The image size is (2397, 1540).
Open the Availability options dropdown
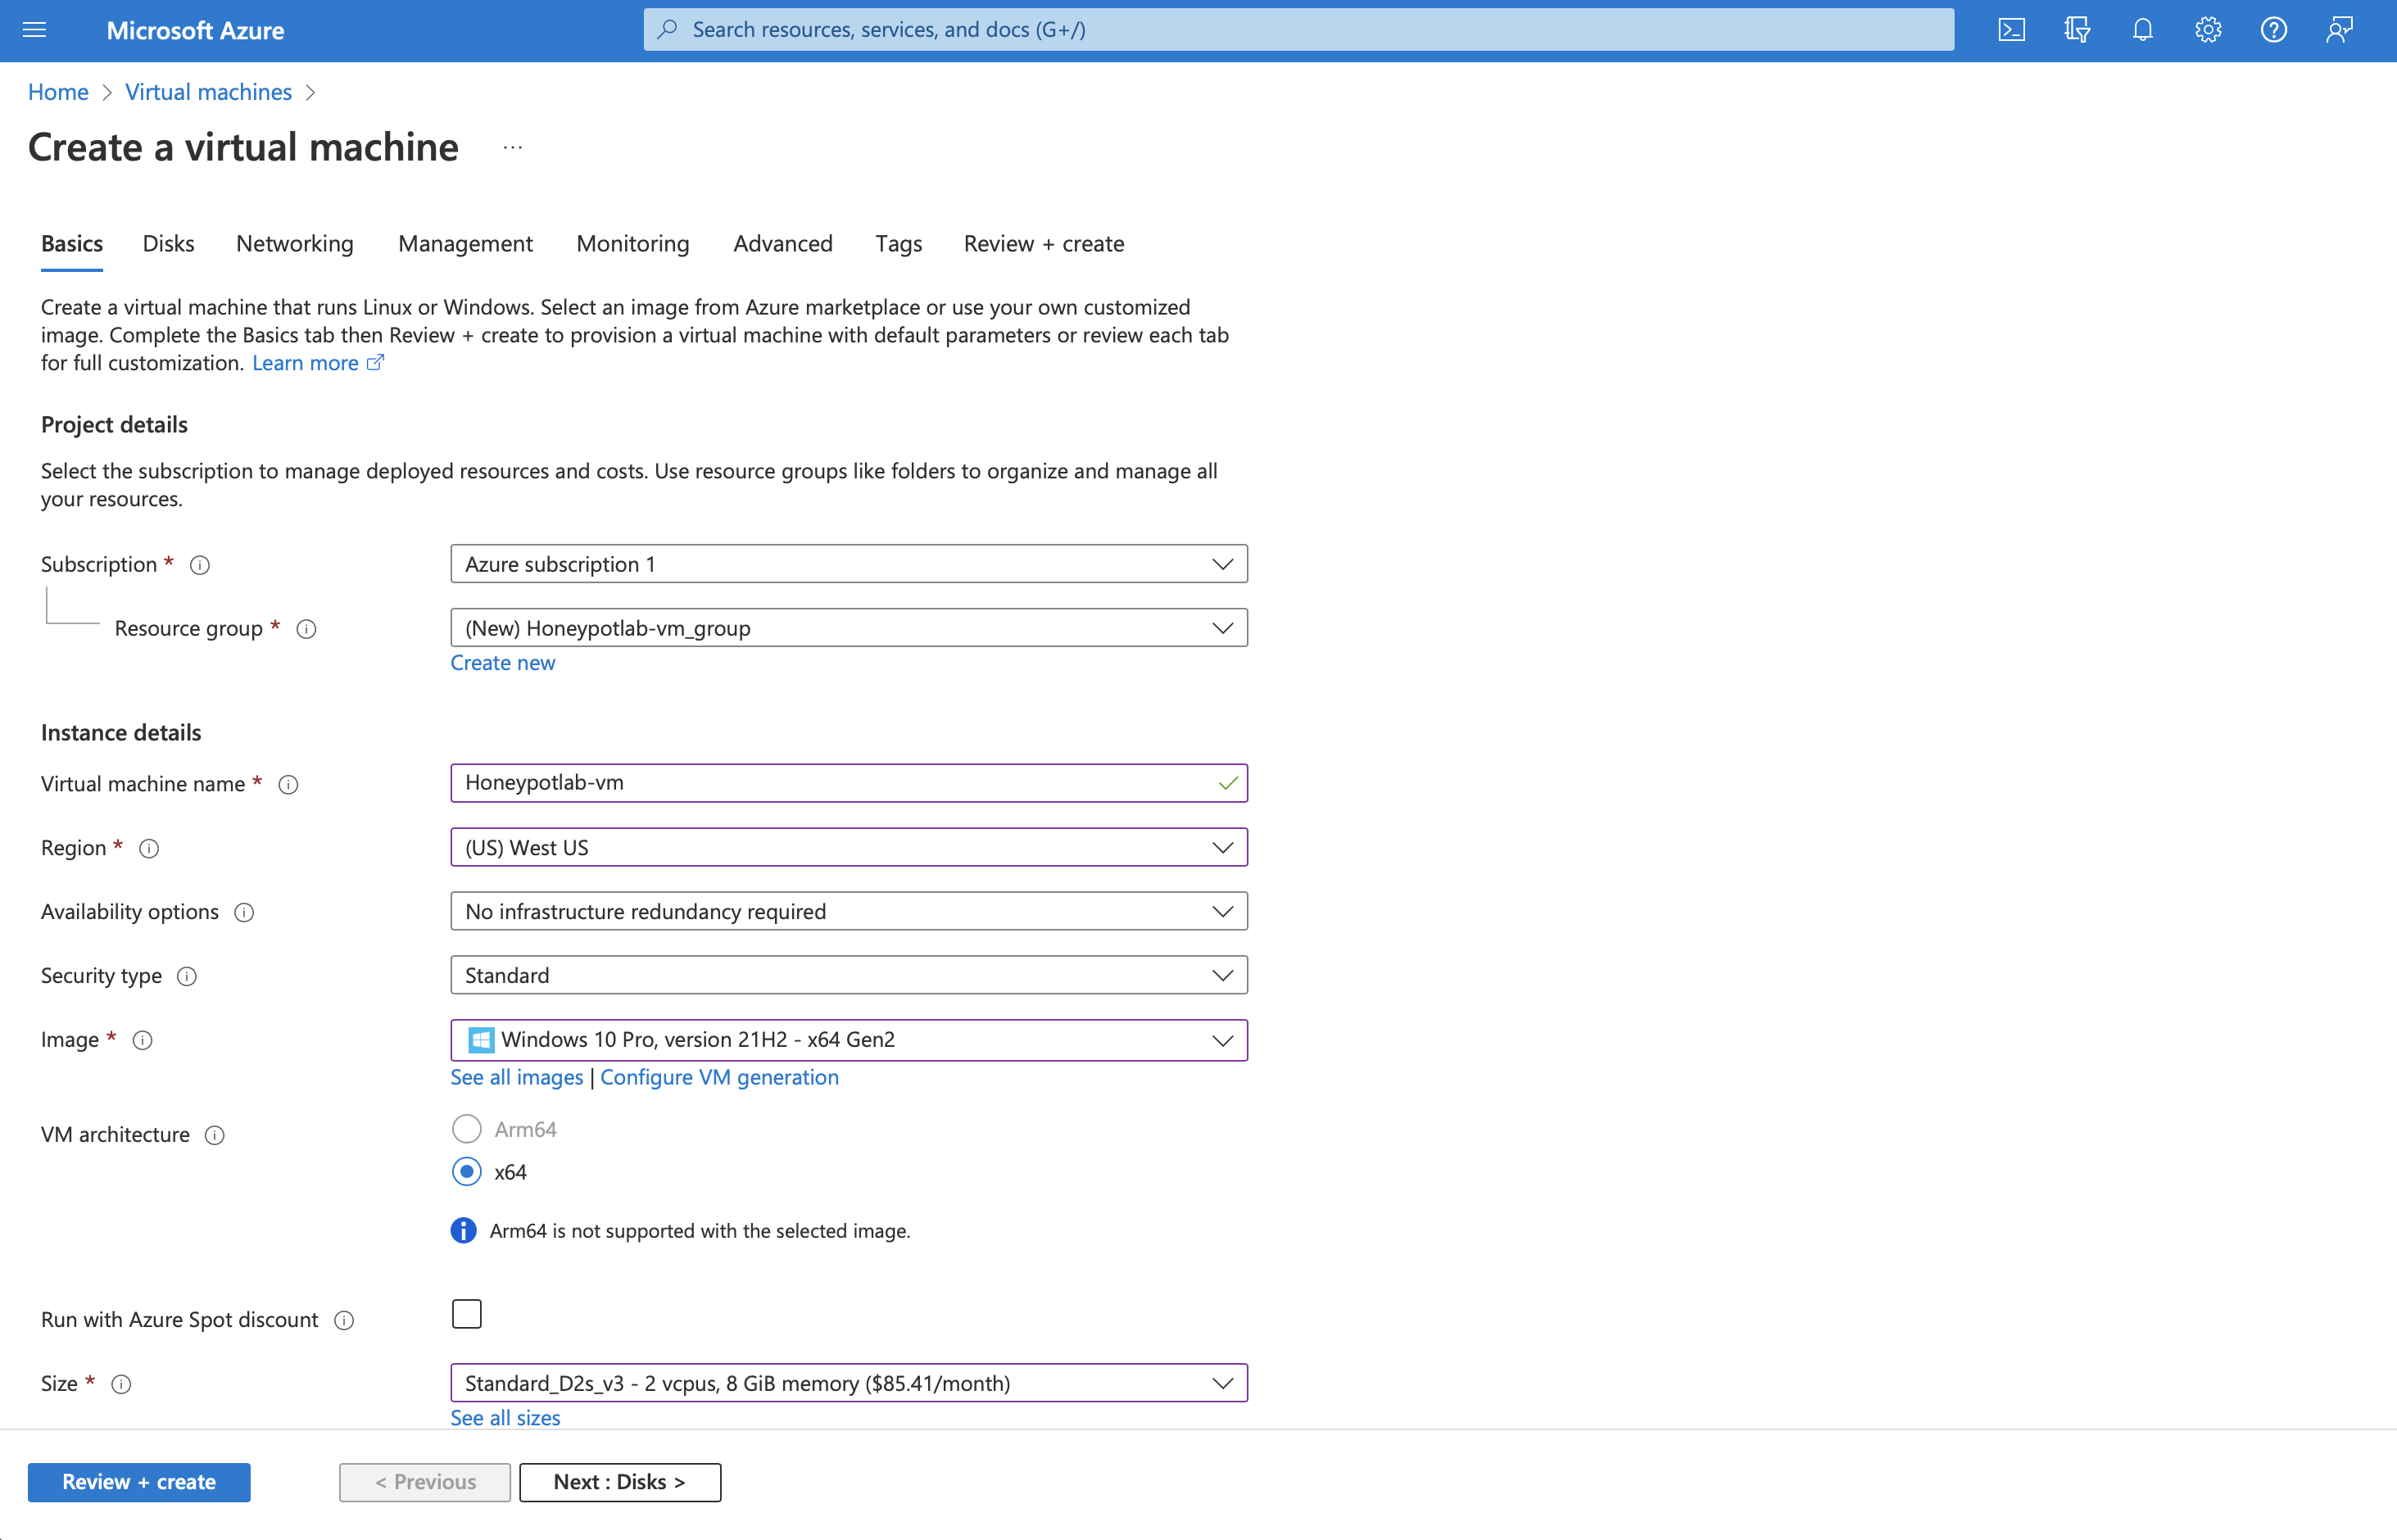(849, 911)
